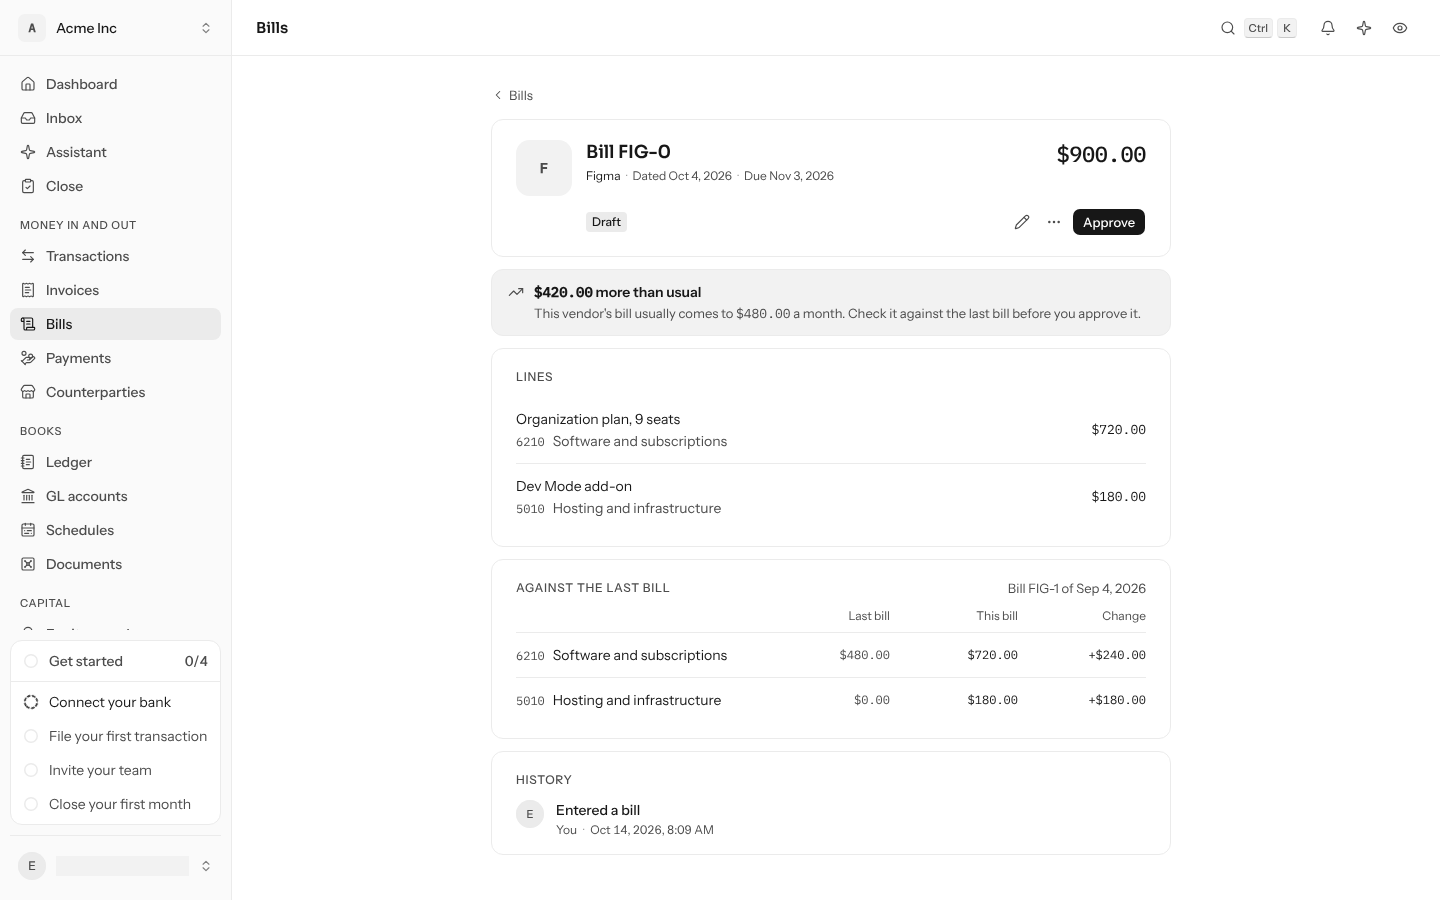This screenshot has height=900, width=1440.
Task: Select Connect your bank step
Action: point(116,702)
